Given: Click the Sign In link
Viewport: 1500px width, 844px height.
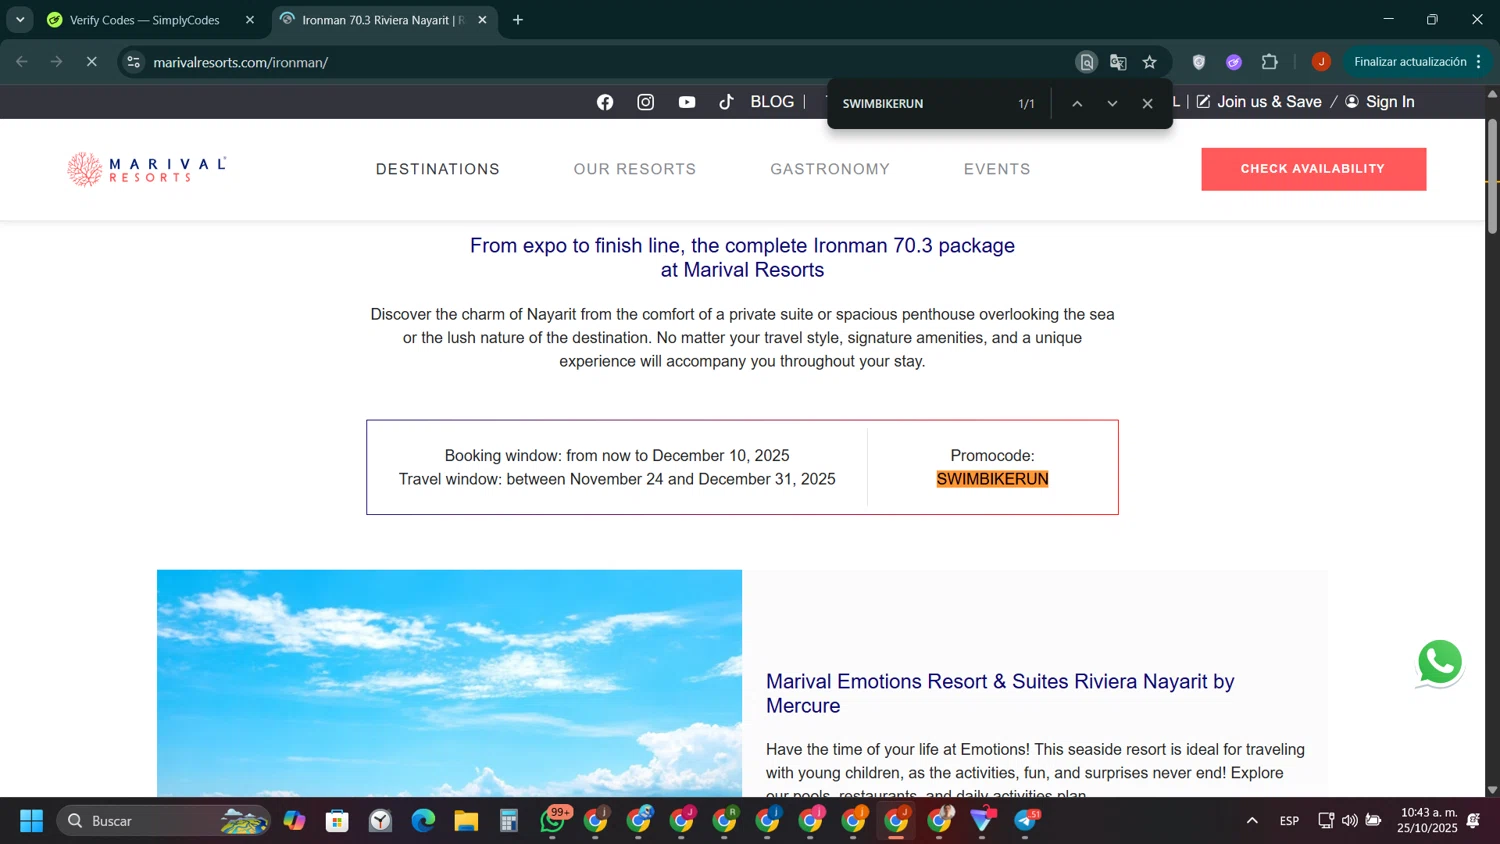Looking at the screenshot, I should click(x=1380, y=102).
